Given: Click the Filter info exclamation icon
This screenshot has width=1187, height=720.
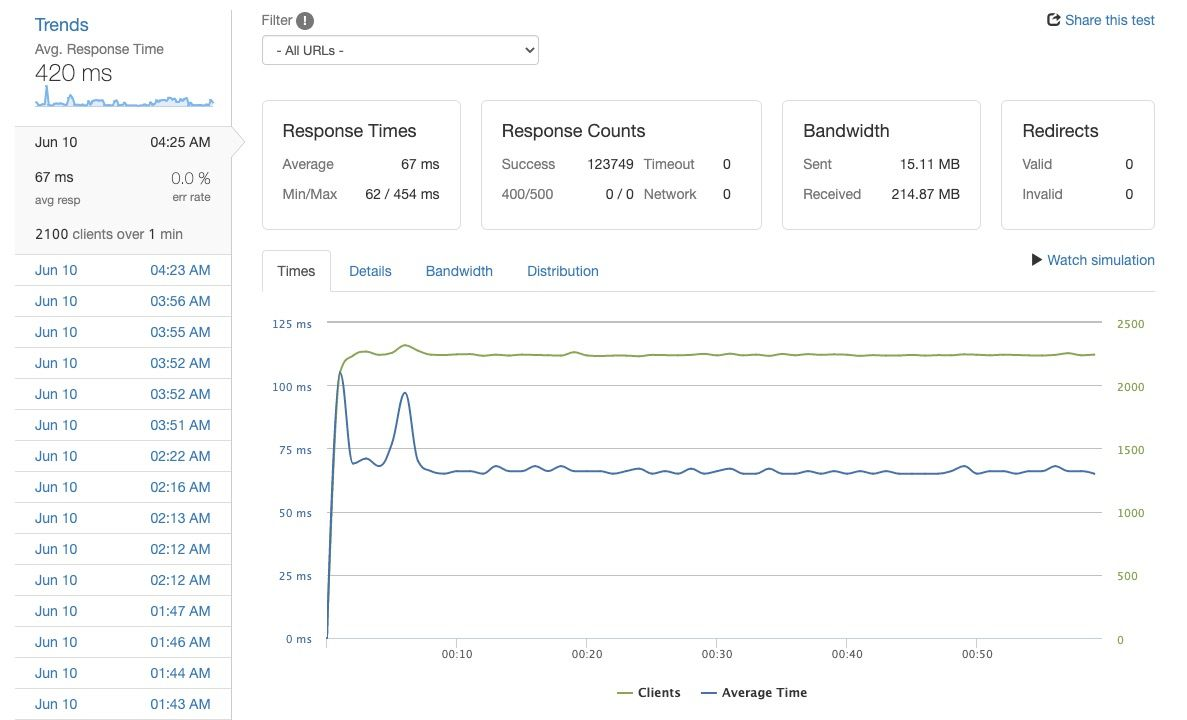Looking at the screenshot, I should (x=304, y=20).
